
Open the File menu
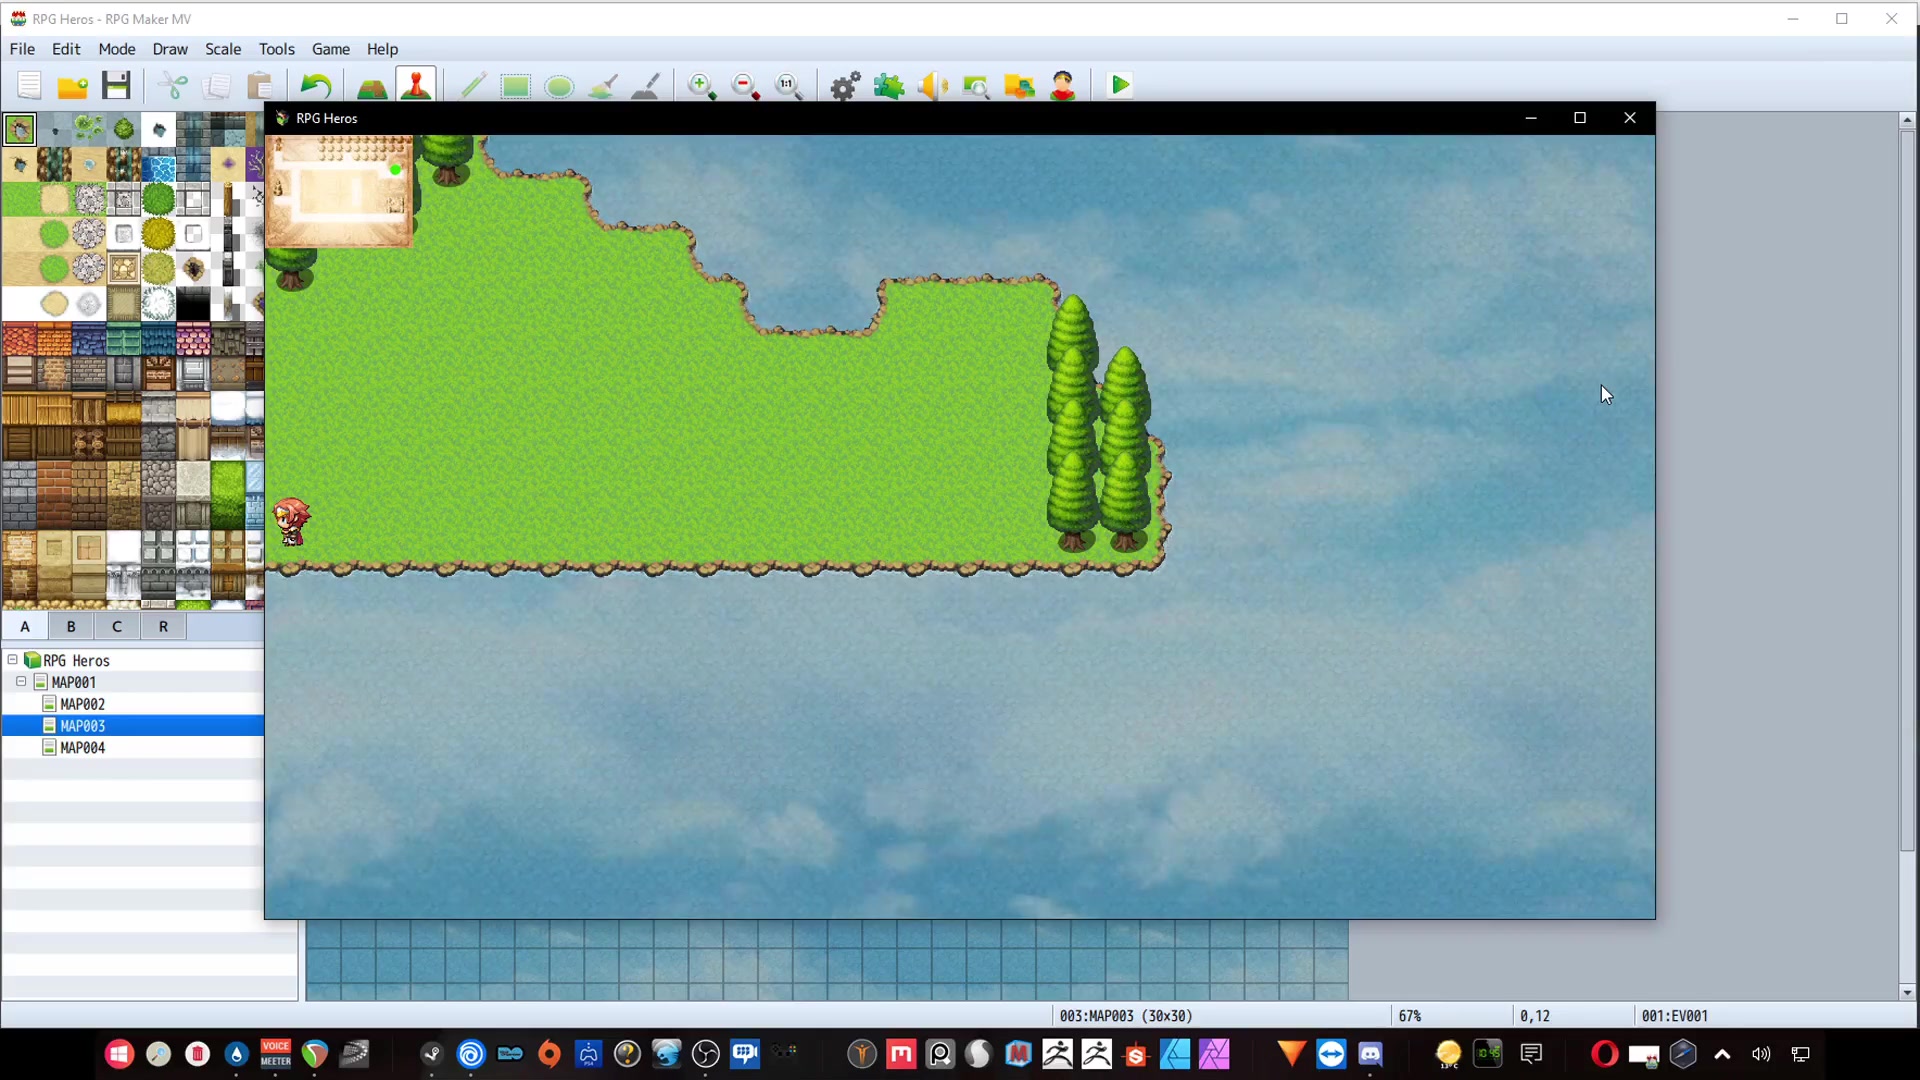(22, 49)
